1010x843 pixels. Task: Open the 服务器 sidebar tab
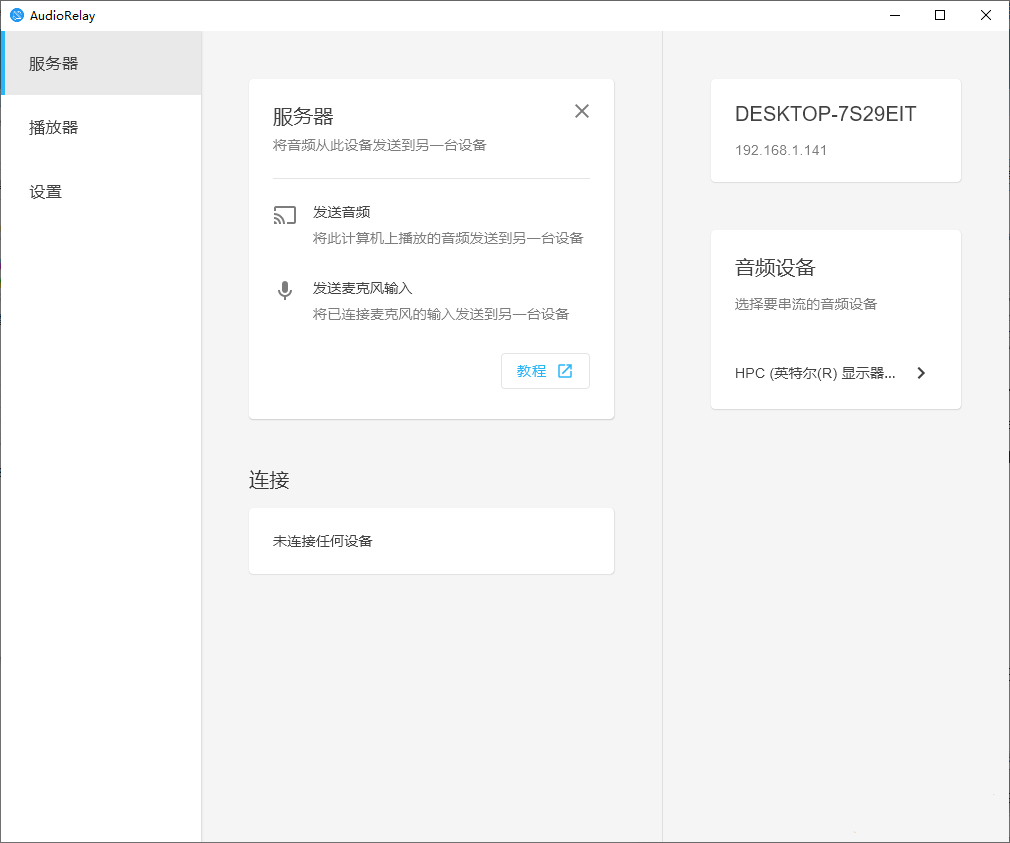(x=102, y=63)
